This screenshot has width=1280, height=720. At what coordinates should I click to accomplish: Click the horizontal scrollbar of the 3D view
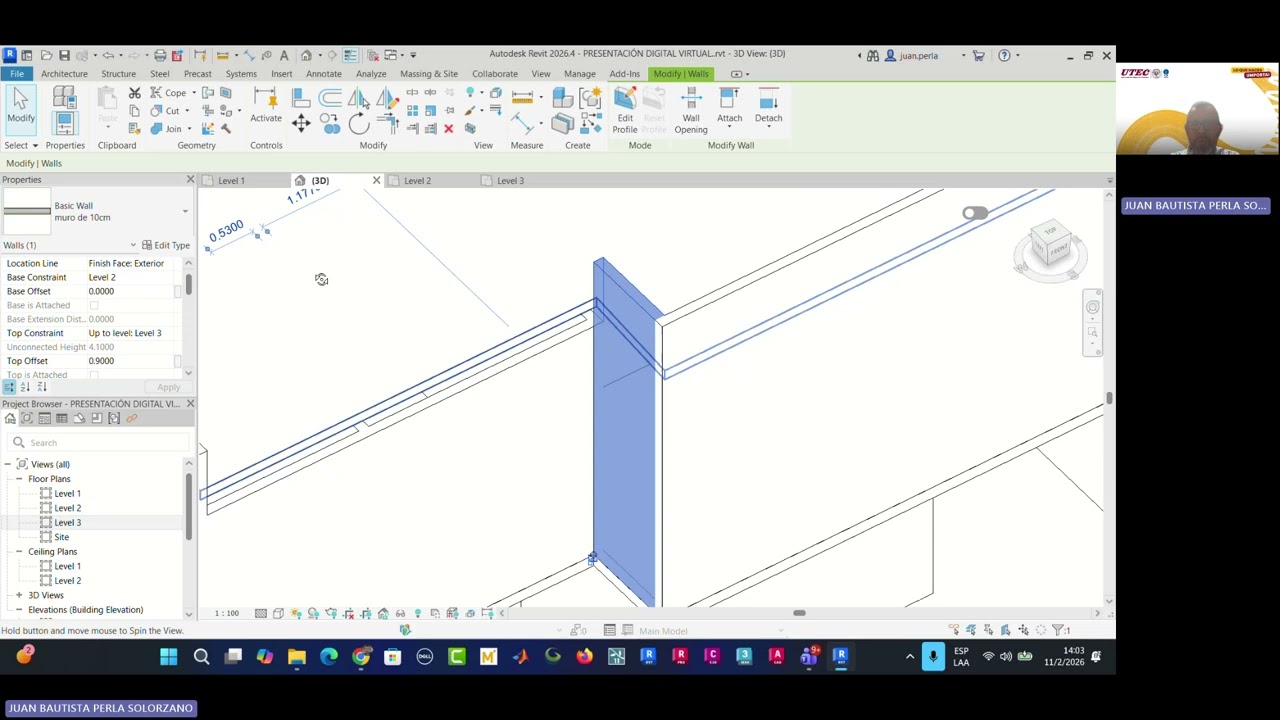pyautogui.click(x=799, y=613)
